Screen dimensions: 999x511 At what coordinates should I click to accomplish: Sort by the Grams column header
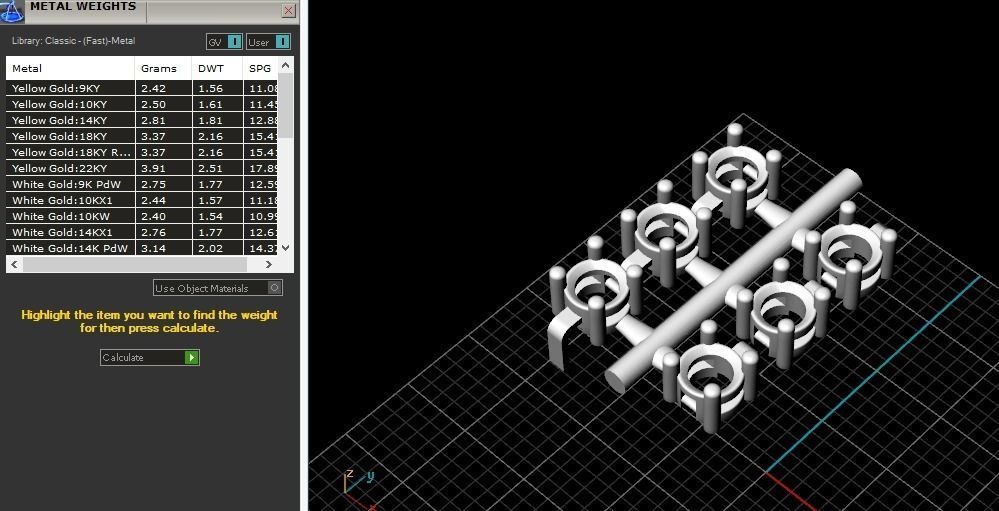coord(163,68)
